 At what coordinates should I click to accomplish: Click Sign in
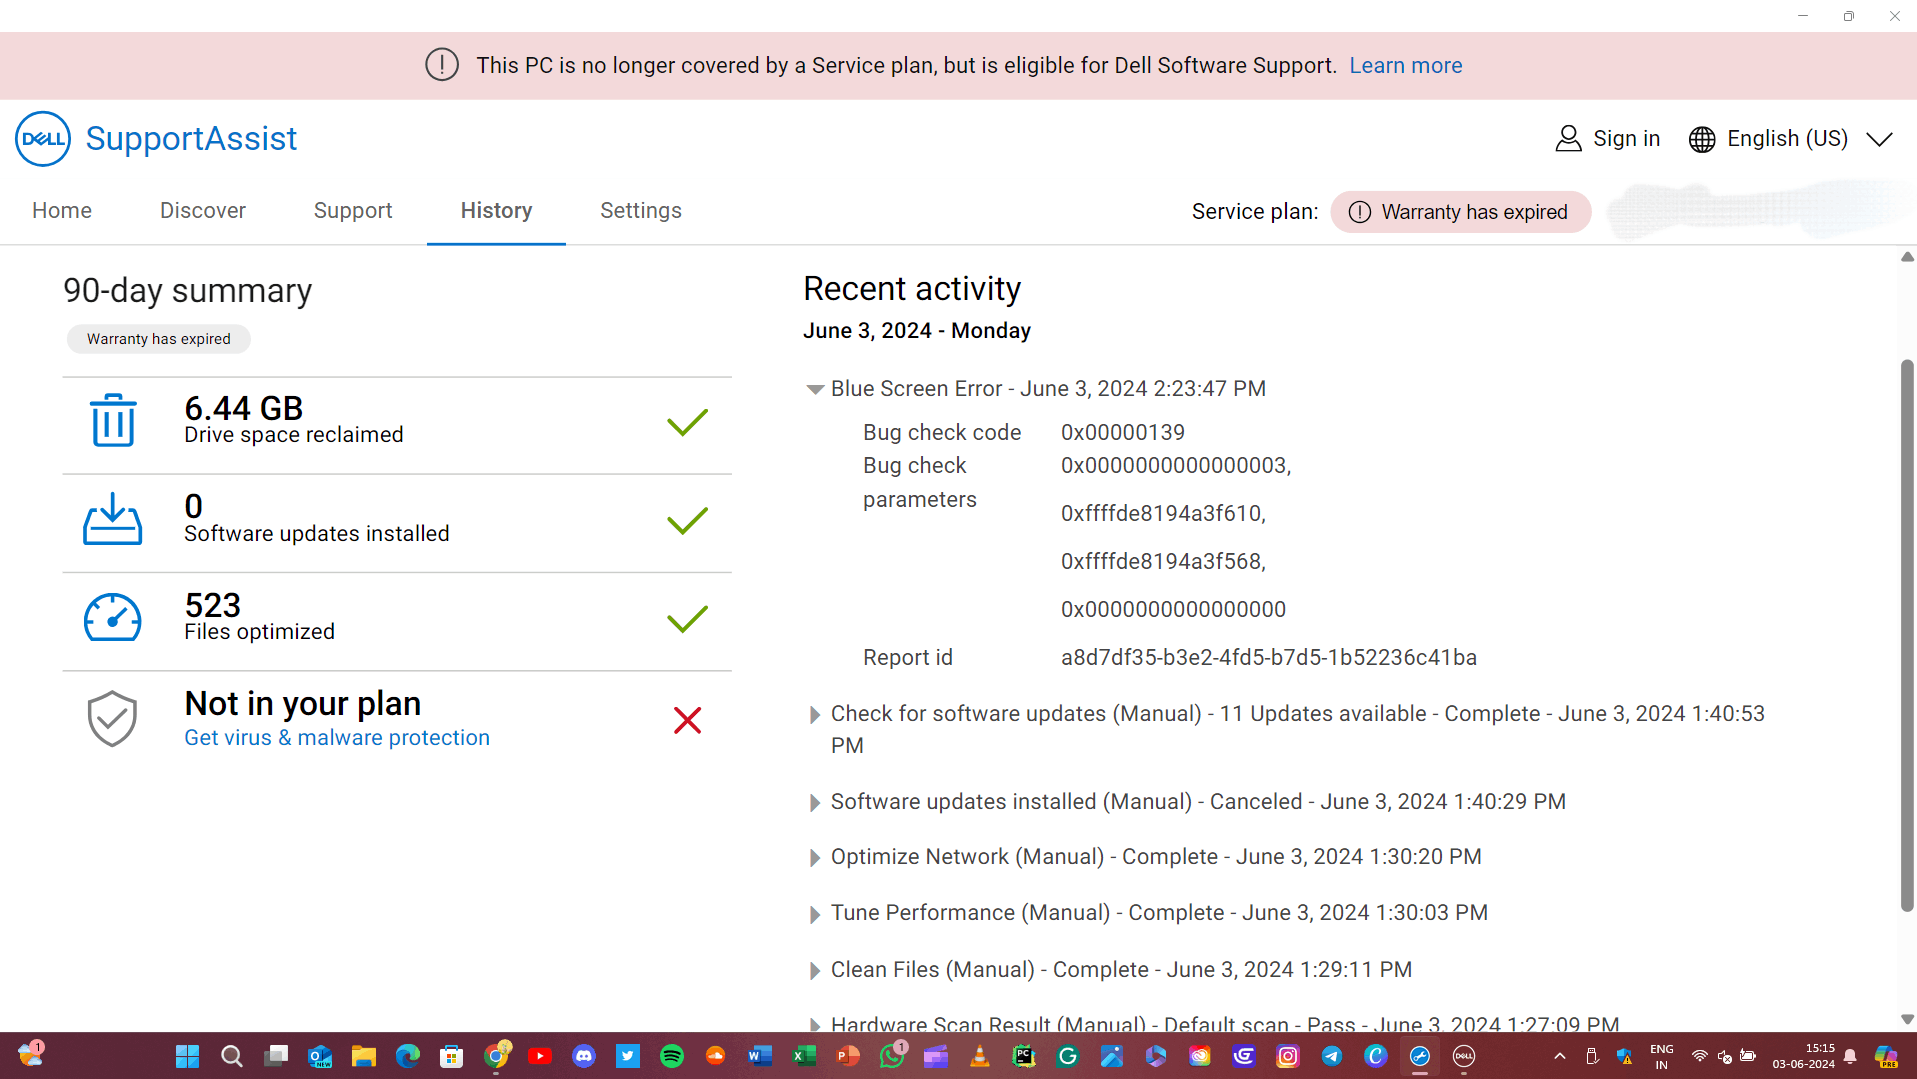tap(1627, 139)
